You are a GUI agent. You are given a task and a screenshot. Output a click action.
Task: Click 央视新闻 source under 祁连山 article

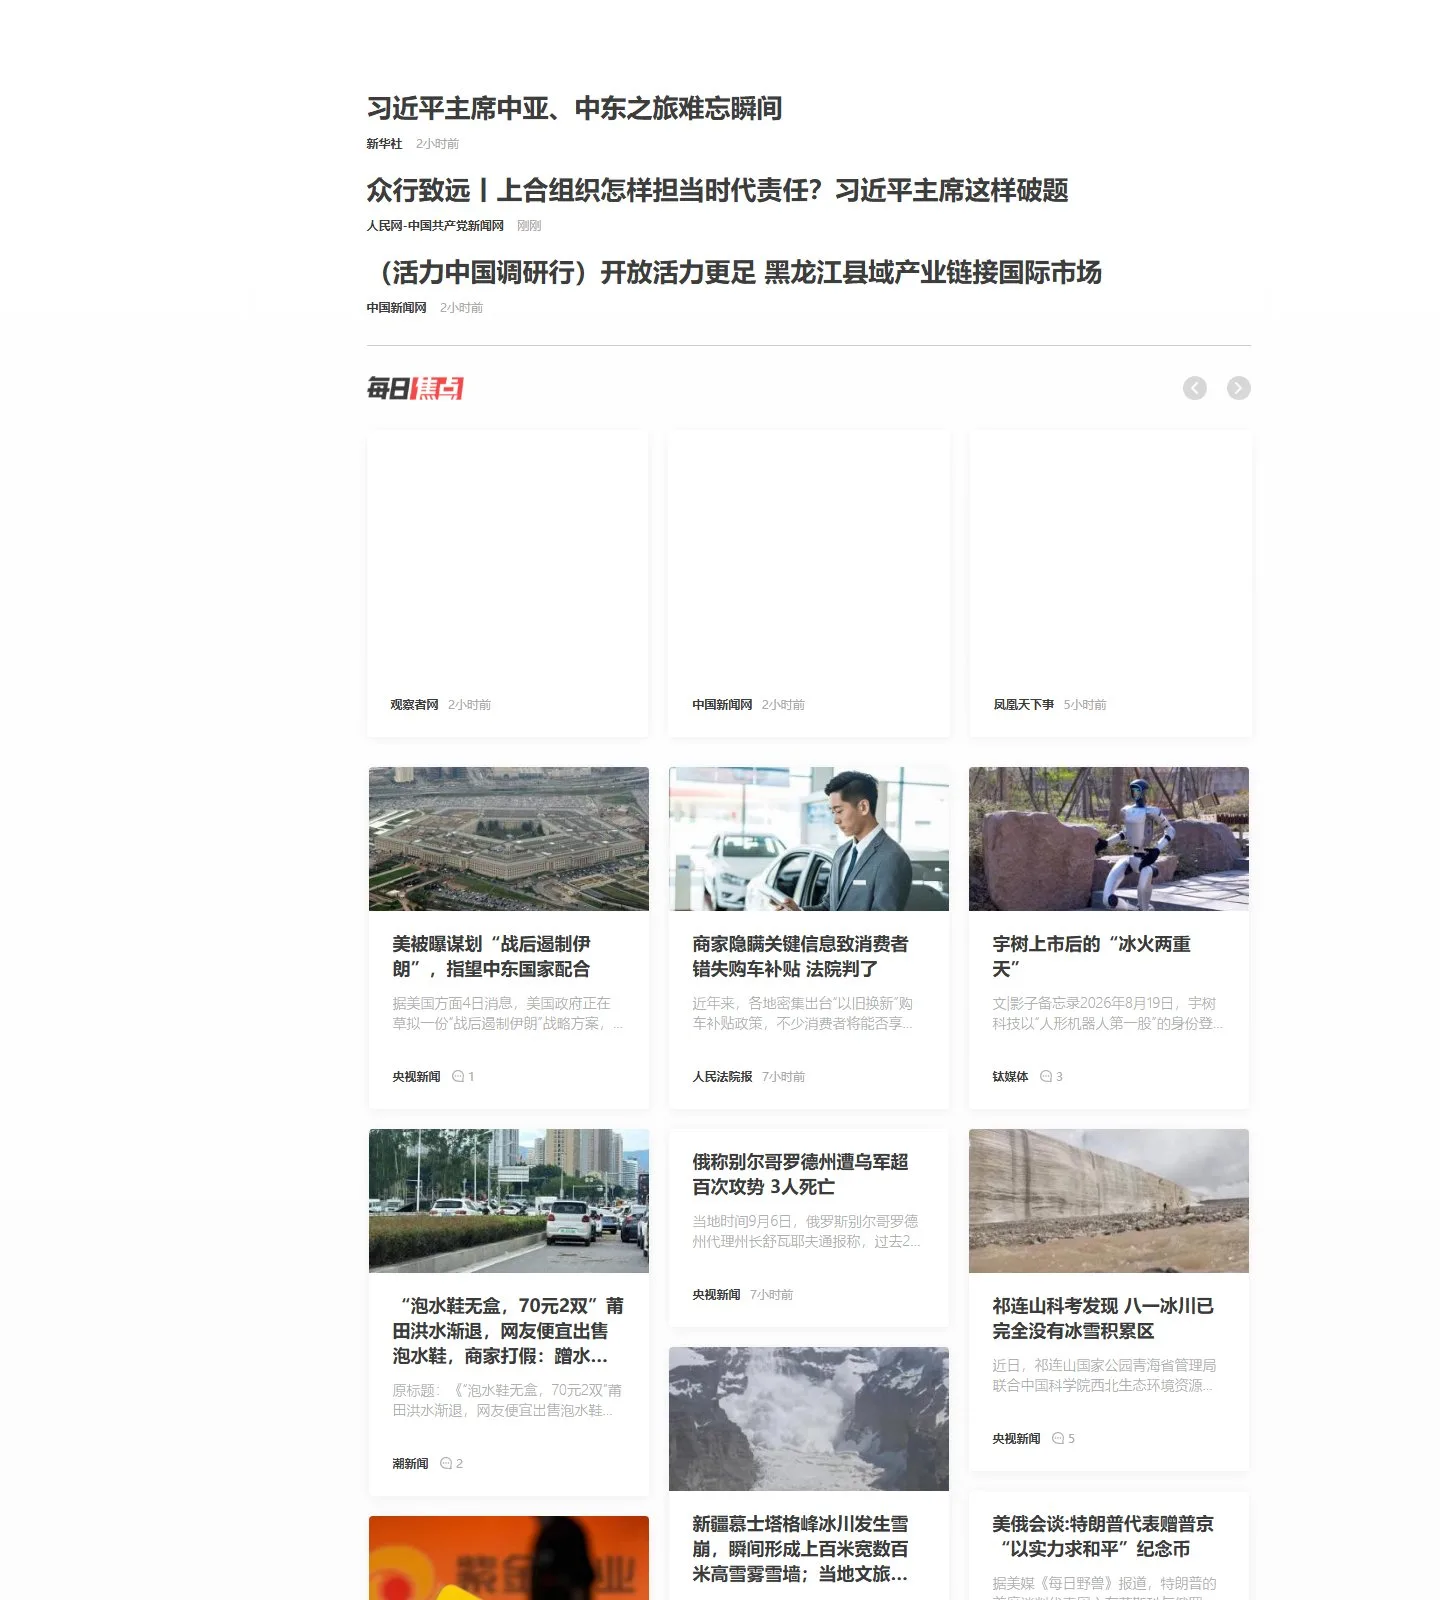click(x=1016, y=1439)
